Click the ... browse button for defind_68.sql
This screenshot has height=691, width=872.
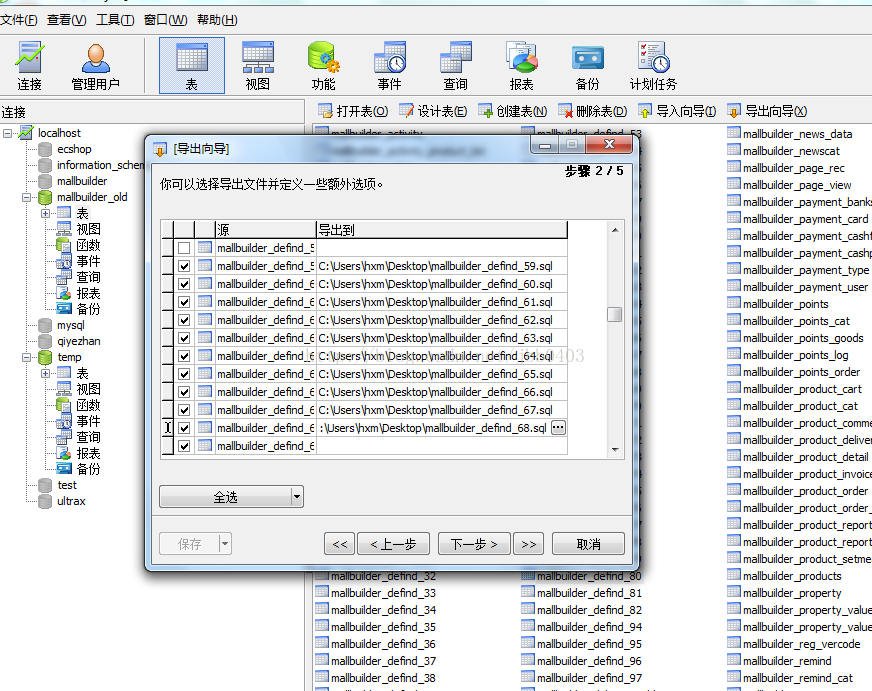(x=558, y=427)
